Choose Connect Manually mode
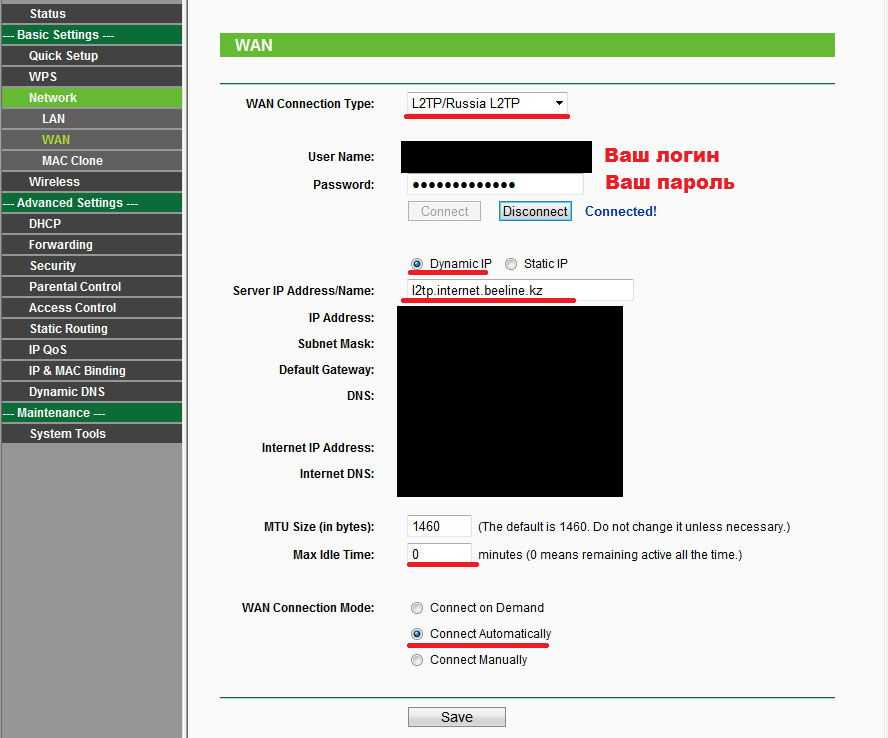This screenshot has height=738, width=888. tap(417, 660)
